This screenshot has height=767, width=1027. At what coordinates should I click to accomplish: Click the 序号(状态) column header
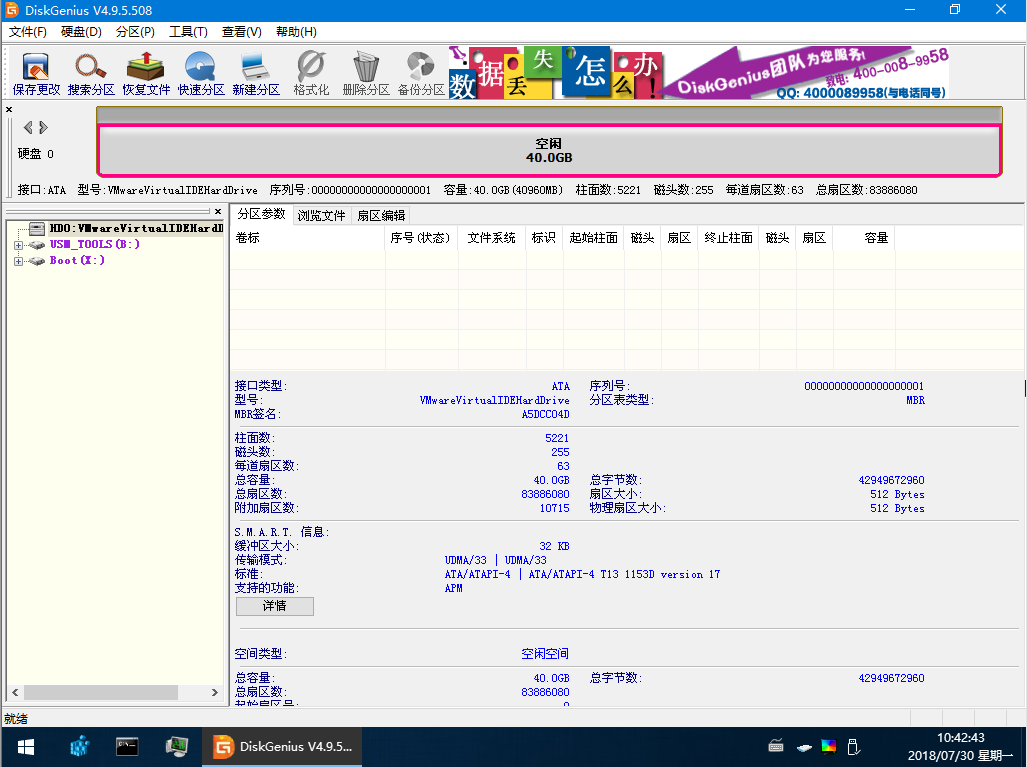click(420, 238)
